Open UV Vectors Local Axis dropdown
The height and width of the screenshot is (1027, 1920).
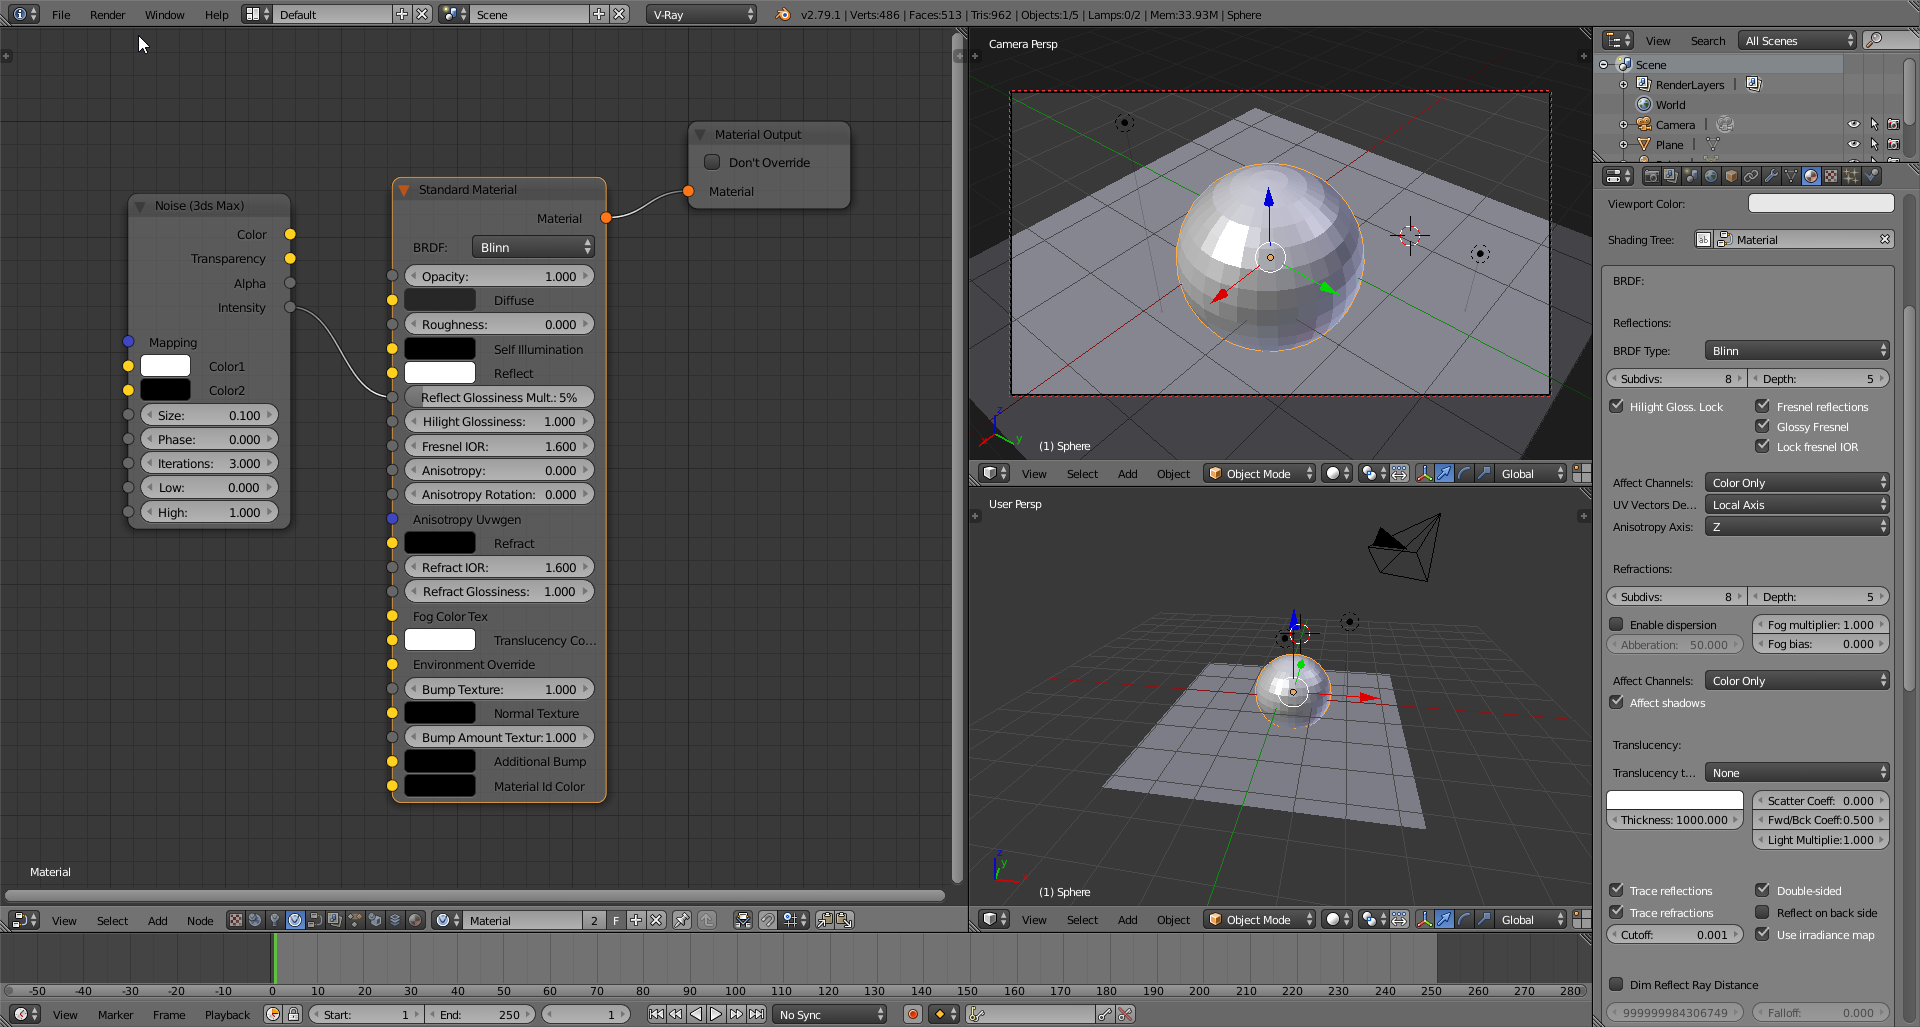click(x=1797, y=504)
